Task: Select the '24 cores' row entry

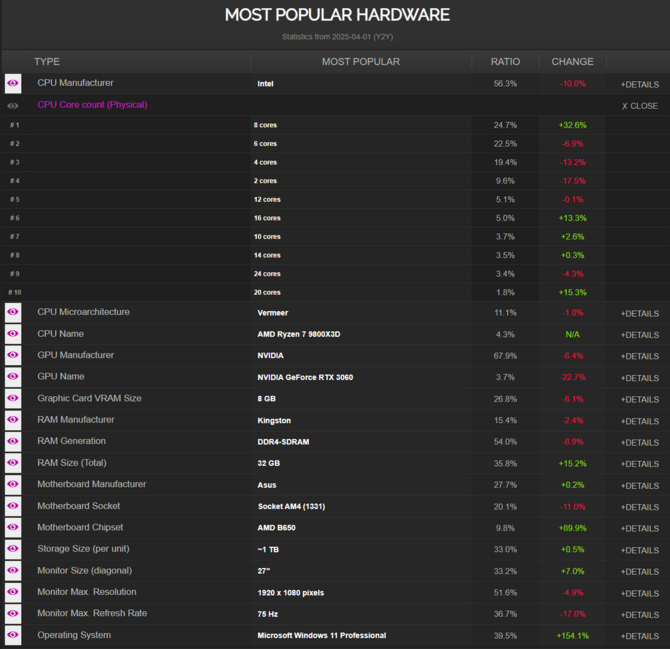Action: click(x=267, y=274)
